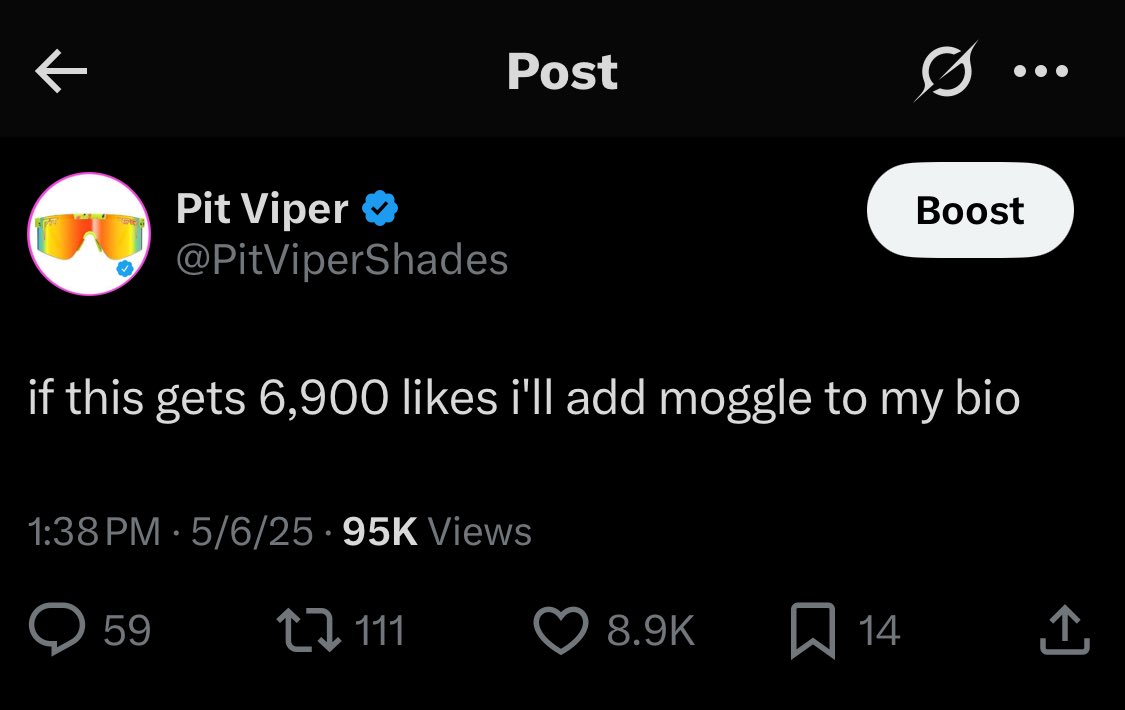Select the post text about moggle
The width and height of the screenshot is (1125, 710).
coord(525,399)
